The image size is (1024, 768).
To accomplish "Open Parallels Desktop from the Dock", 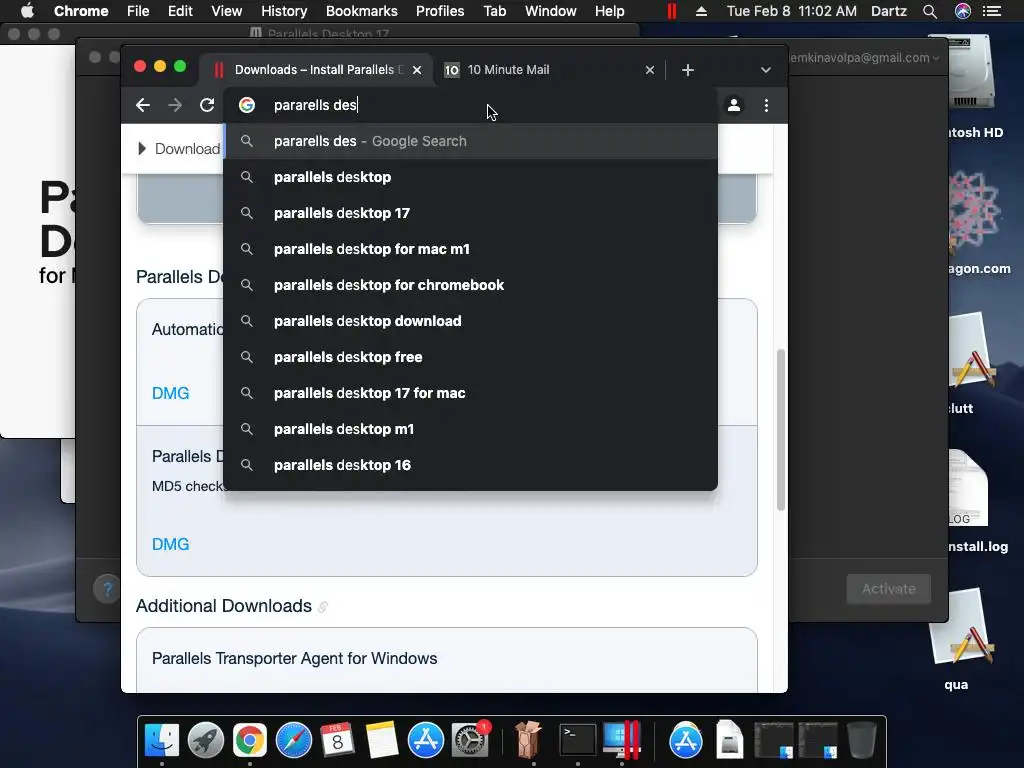I will point(621,740).
